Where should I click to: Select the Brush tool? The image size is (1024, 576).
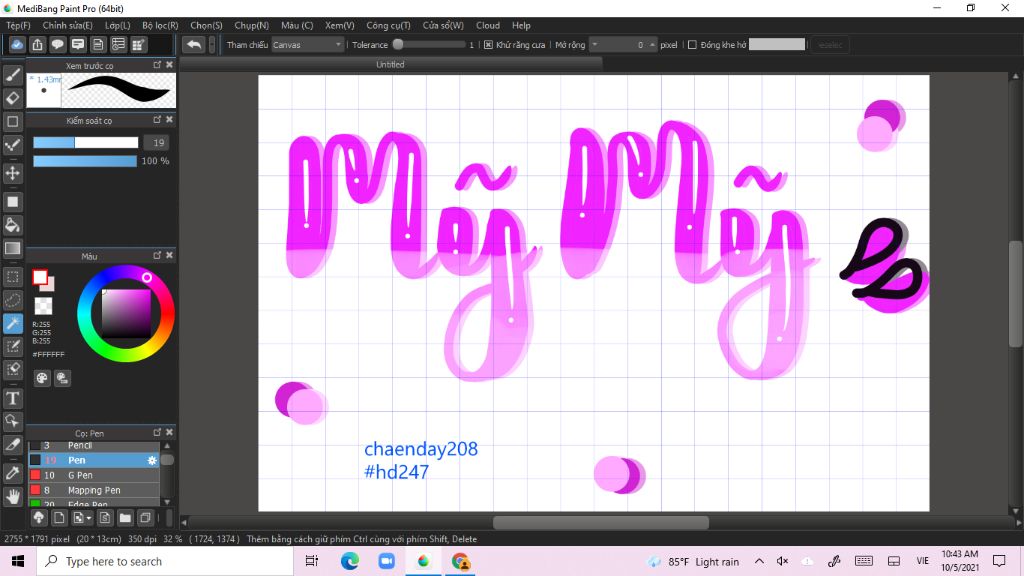[12, 75]
